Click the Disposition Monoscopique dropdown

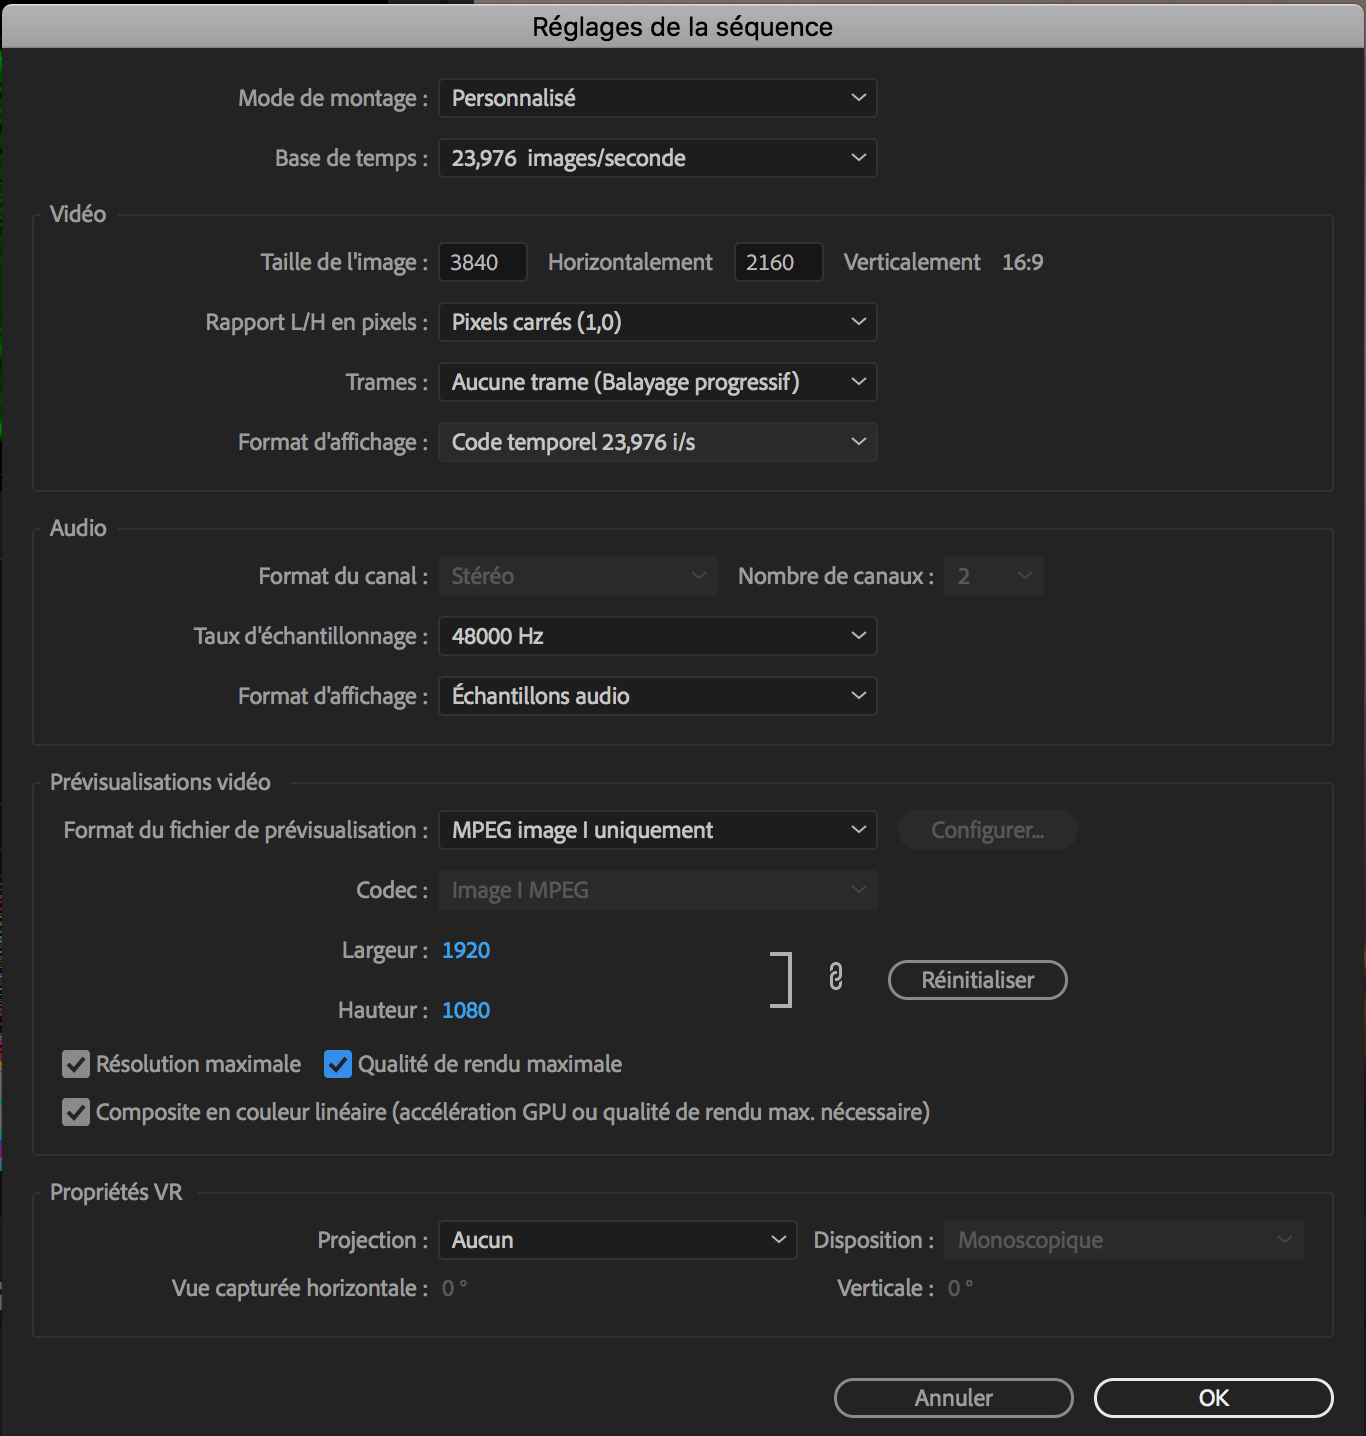pos(1124,1240)
